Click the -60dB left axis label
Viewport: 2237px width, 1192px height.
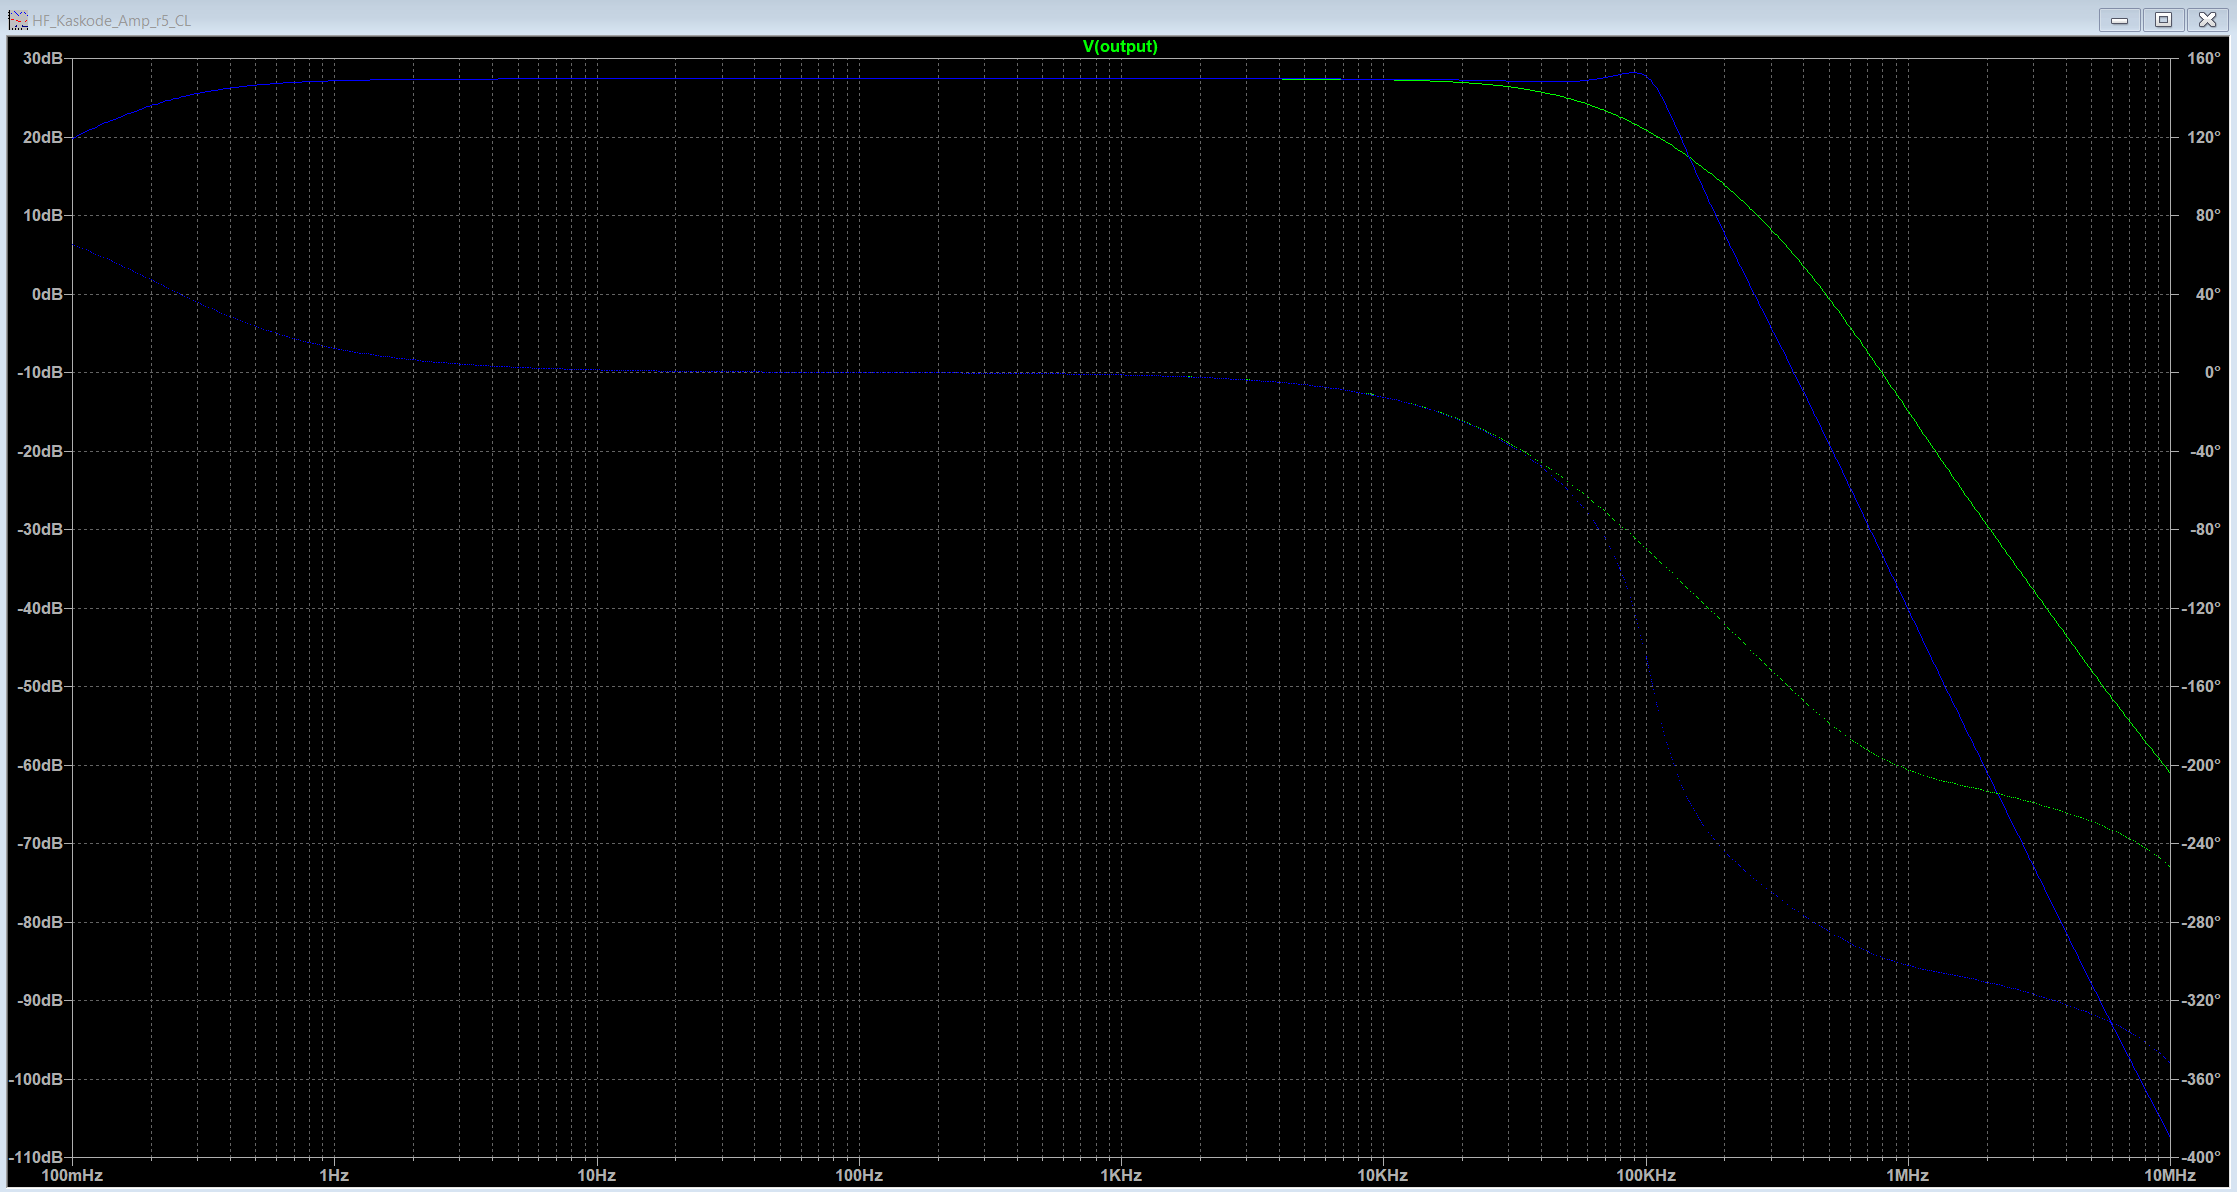[40, 765]
